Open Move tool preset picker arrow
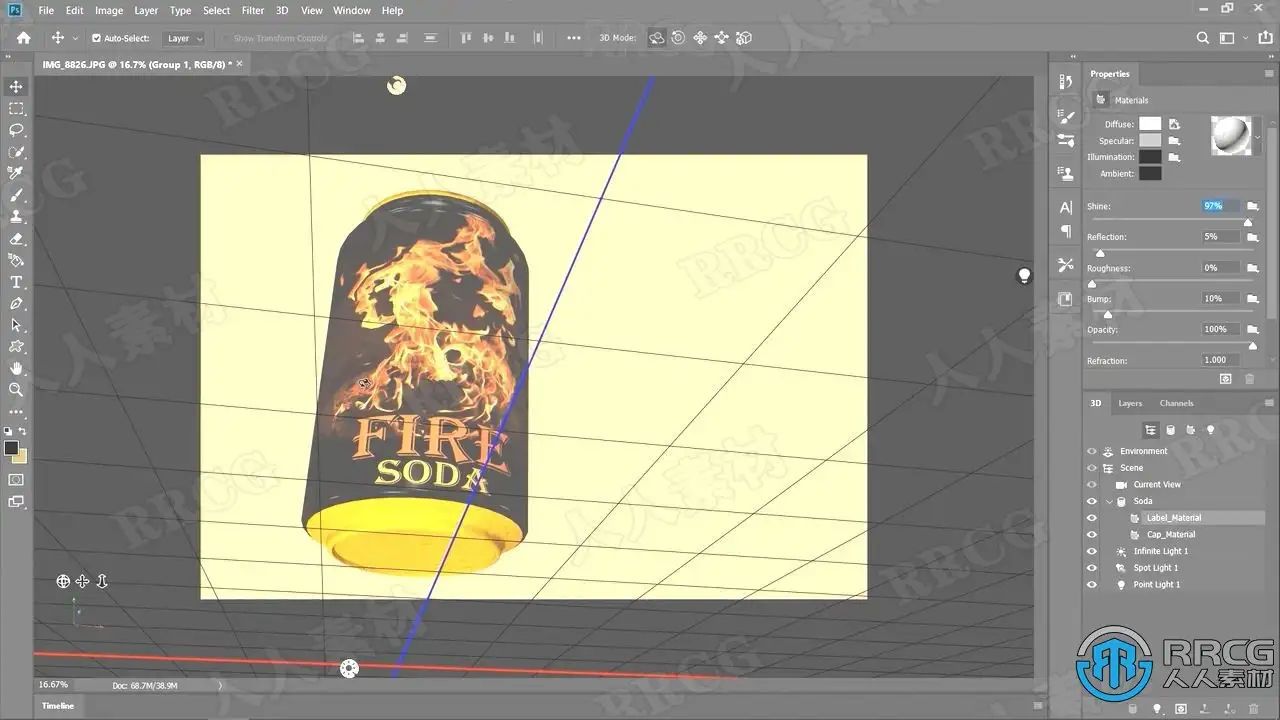The height and width of the screenshot is (720, 1280). 75,38
